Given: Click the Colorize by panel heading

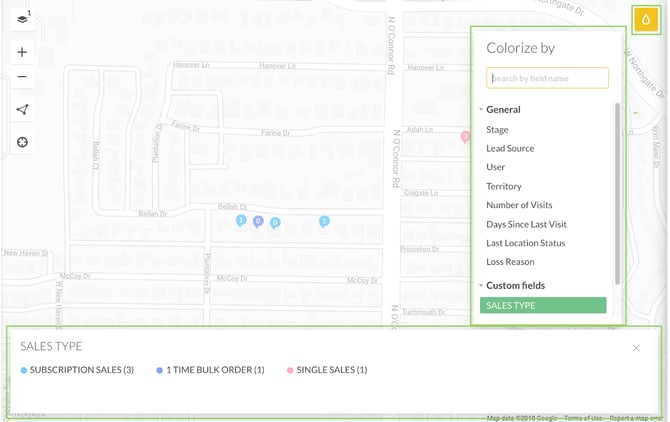Looking at the screenshot, I should (520, 48).
